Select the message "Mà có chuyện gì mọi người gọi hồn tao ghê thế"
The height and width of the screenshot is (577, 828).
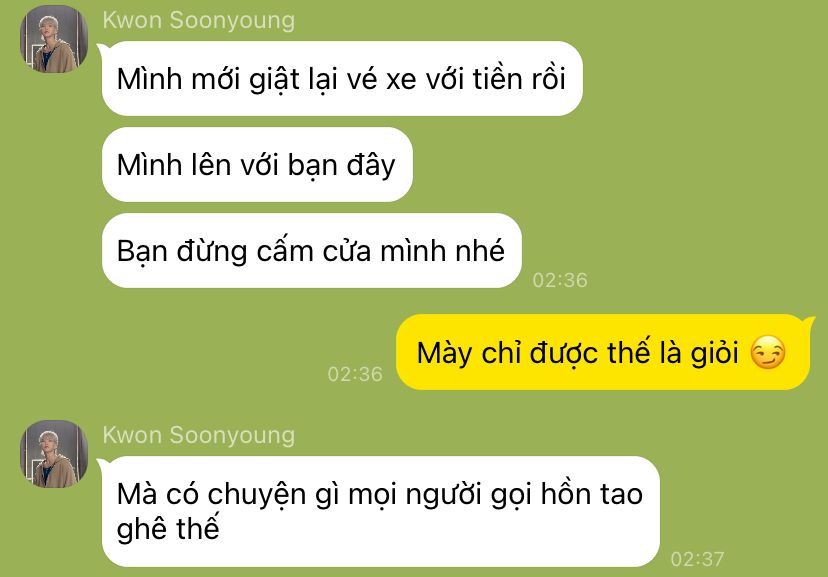click(380, 512)
